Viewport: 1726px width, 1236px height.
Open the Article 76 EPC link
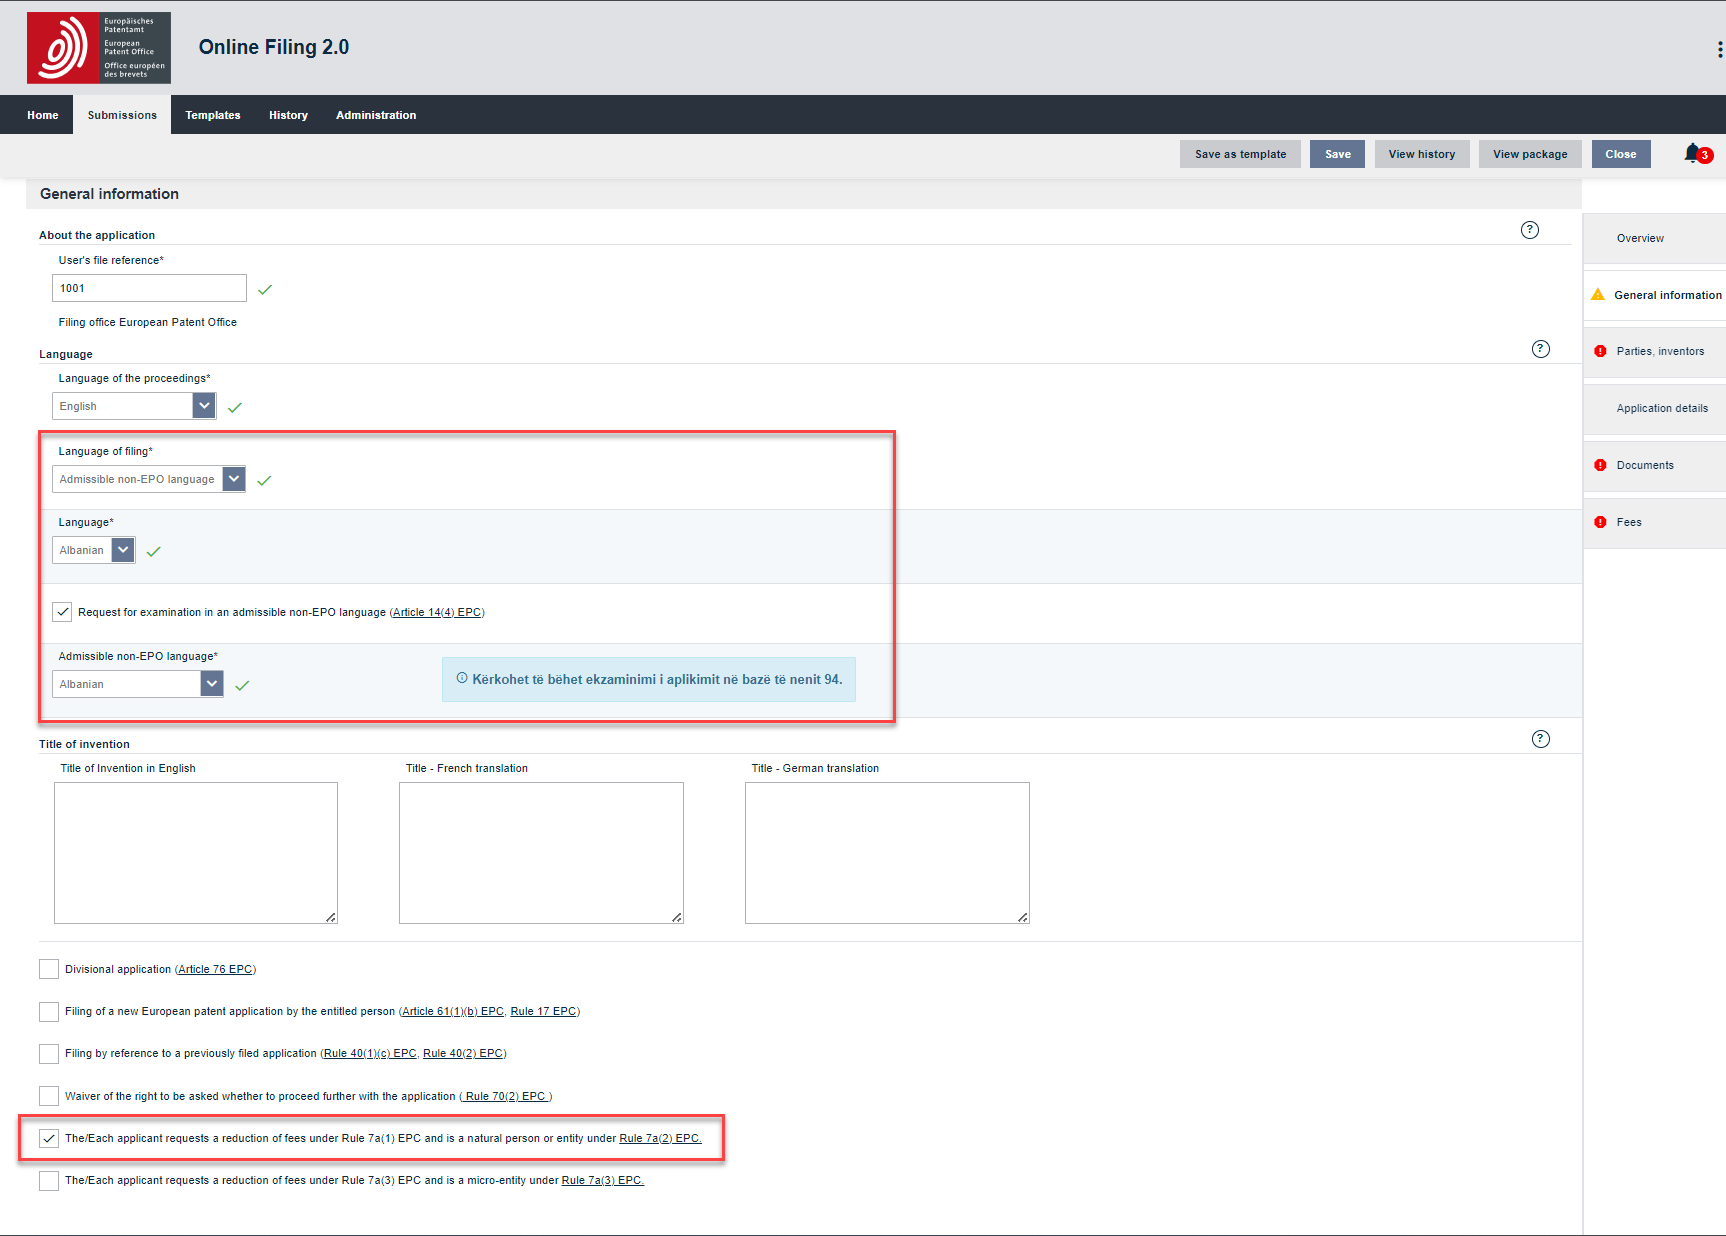[215, 969]
